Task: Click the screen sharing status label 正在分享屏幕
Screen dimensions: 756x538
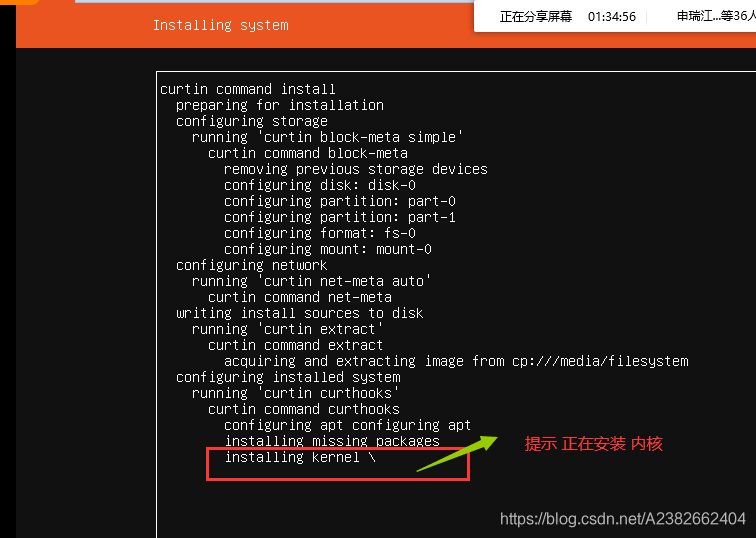Action: tap(536, 17)
